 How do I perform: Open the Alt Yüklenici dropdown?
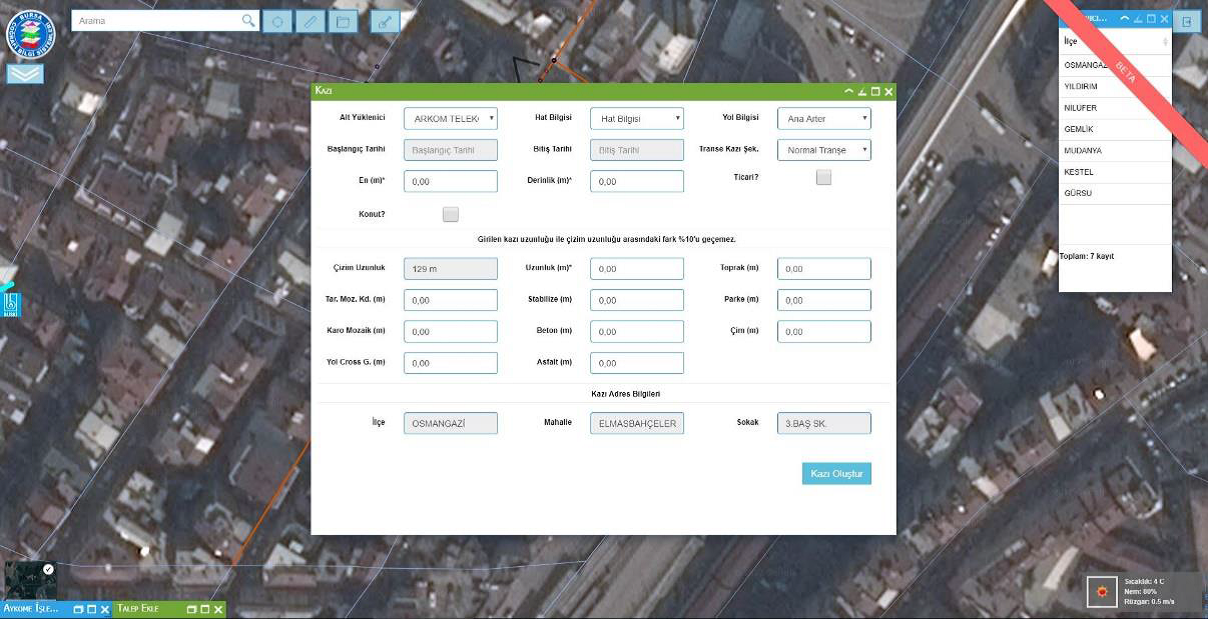click(x=450, y=119)
